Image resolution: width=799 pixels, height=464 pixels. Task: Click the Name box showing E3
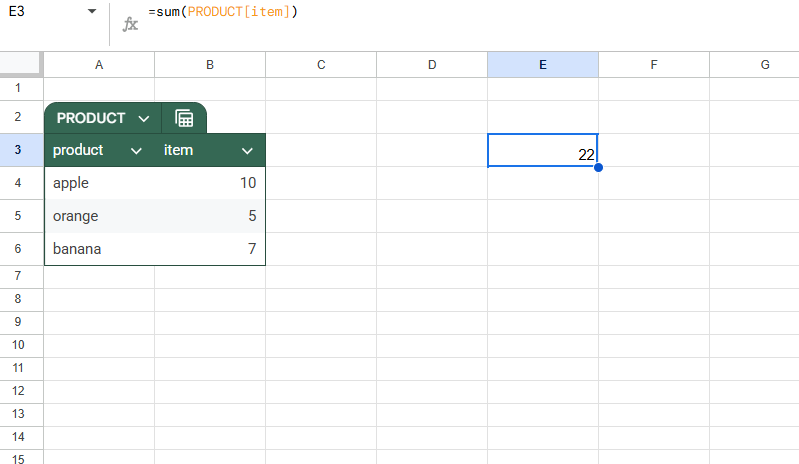point(47,11)
